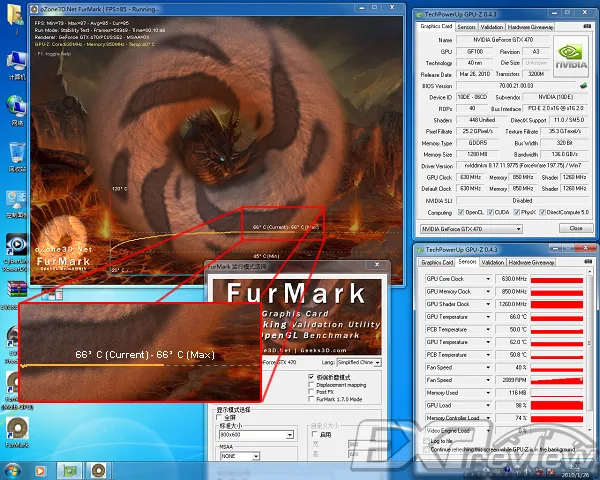Screen dimensions: 600x480
Task: Open the WinRAR desktop icon
Action: [16, 286]
